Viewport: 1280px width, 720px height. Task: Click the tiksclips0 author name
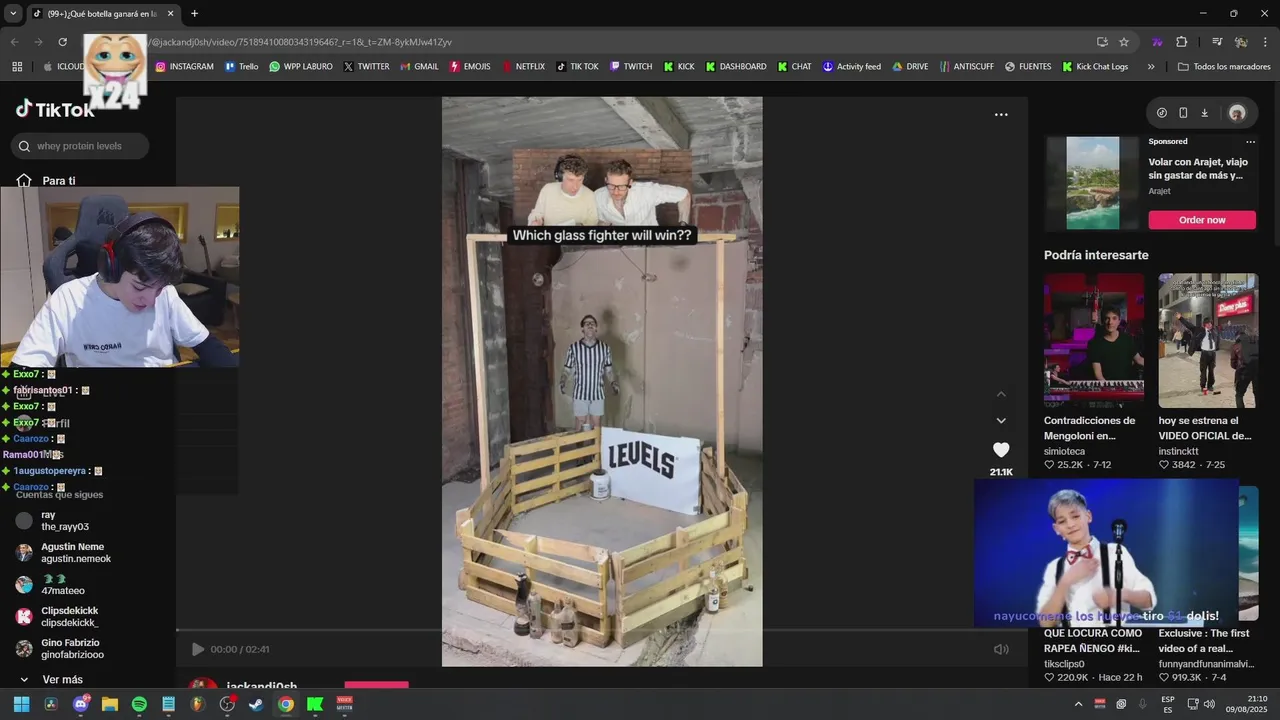pos(1064,664)
